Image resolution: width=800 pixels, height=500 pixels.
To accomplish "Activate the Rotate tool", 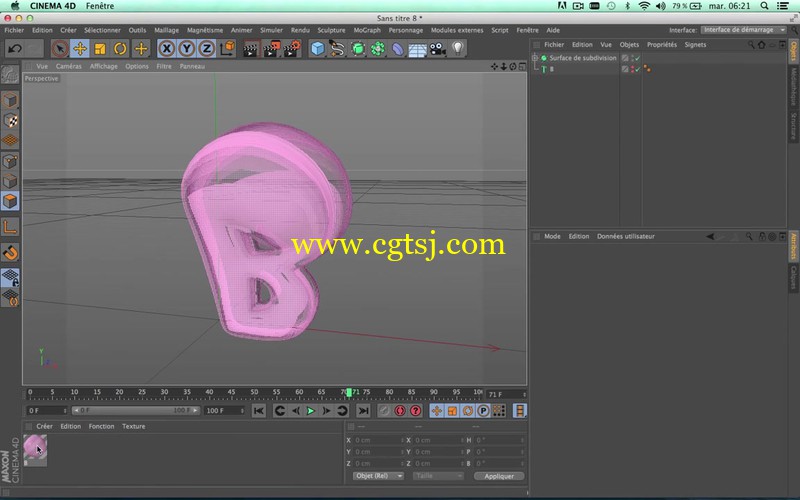I will click(x=120, y=49).
